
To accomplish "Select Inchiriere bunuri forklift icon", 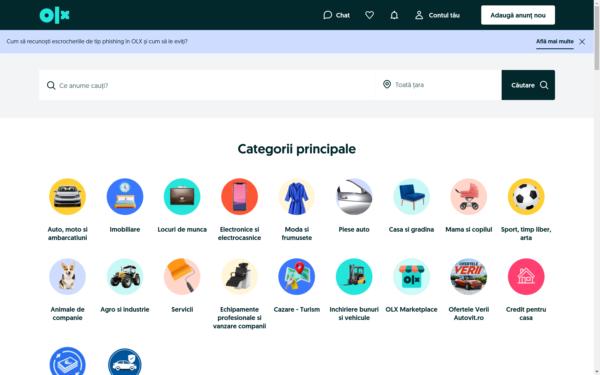I will 354,277.
